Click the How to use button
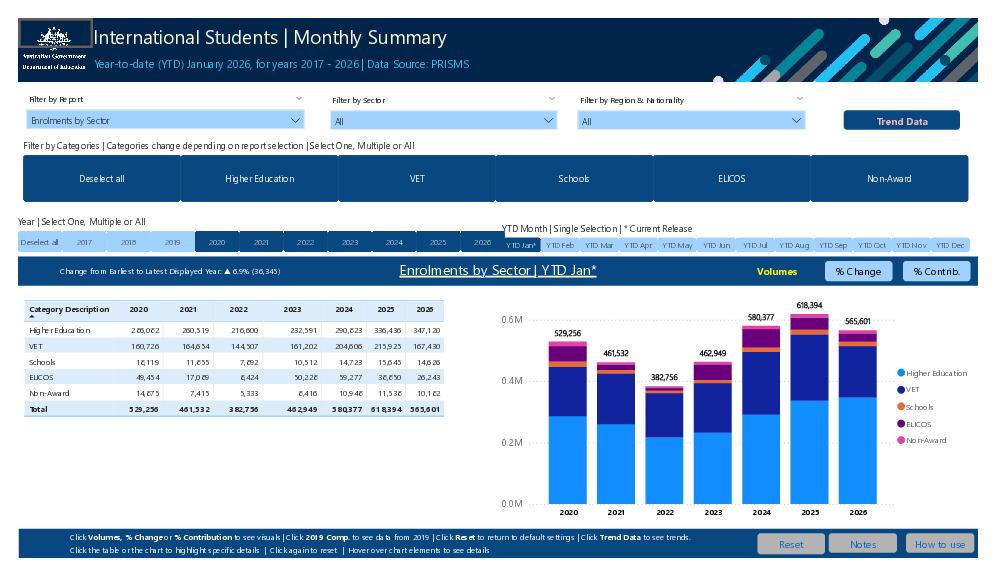This screenshot has width=996, height=576. point(939,544)
